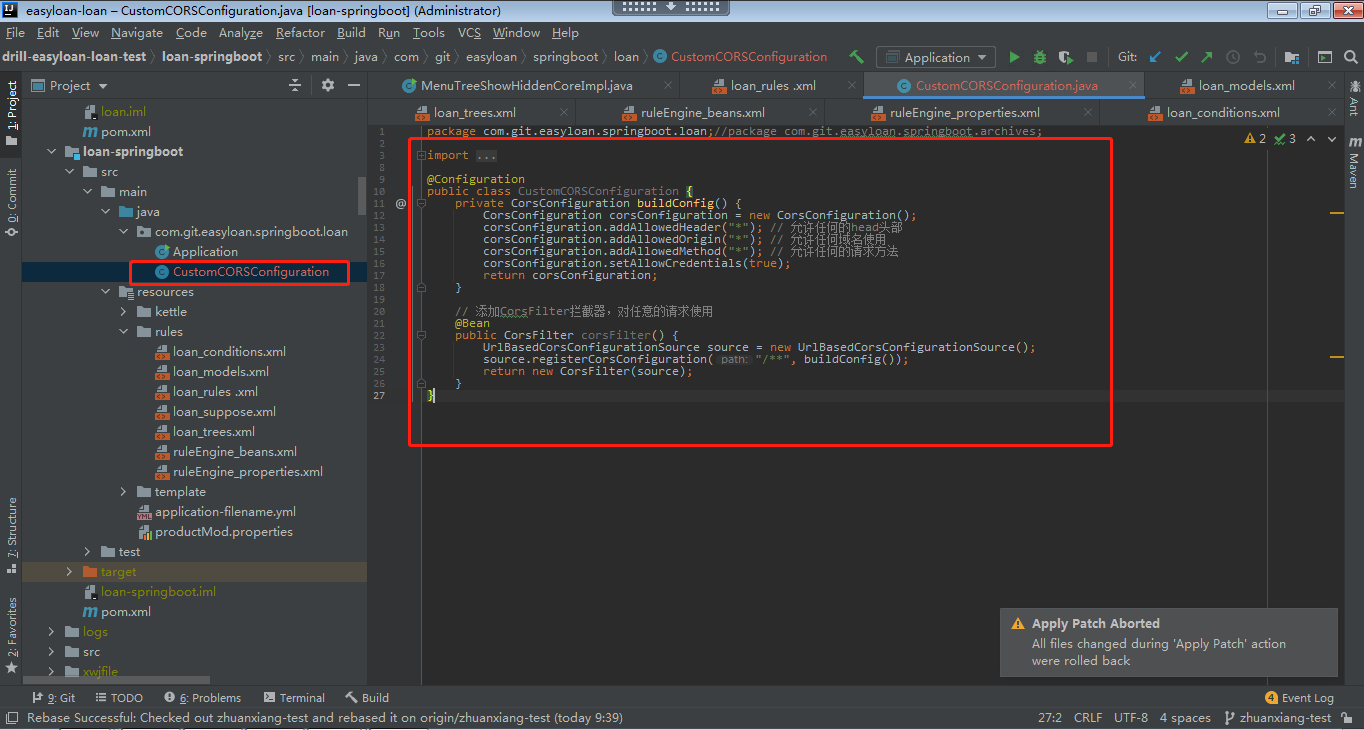
Task: Click Git commit green checkmark
Action: click(1182, 57)
